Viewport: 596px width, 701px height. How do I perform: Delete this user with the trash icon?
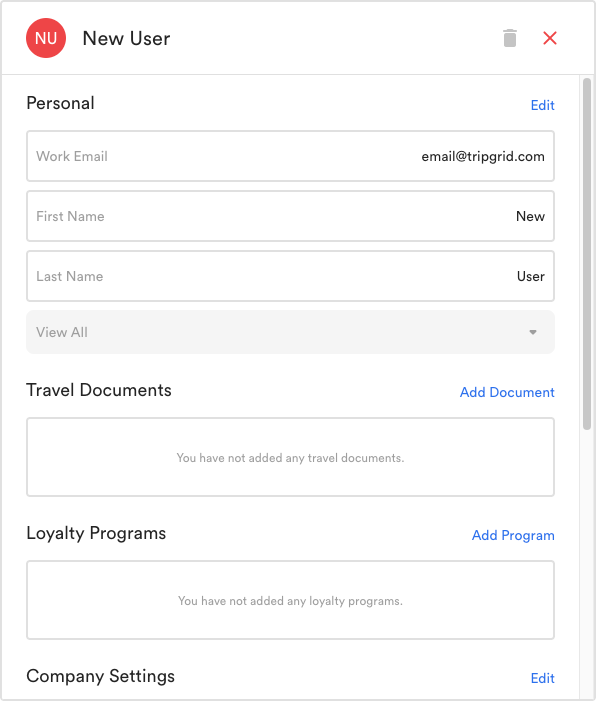[x=510, y=38]
